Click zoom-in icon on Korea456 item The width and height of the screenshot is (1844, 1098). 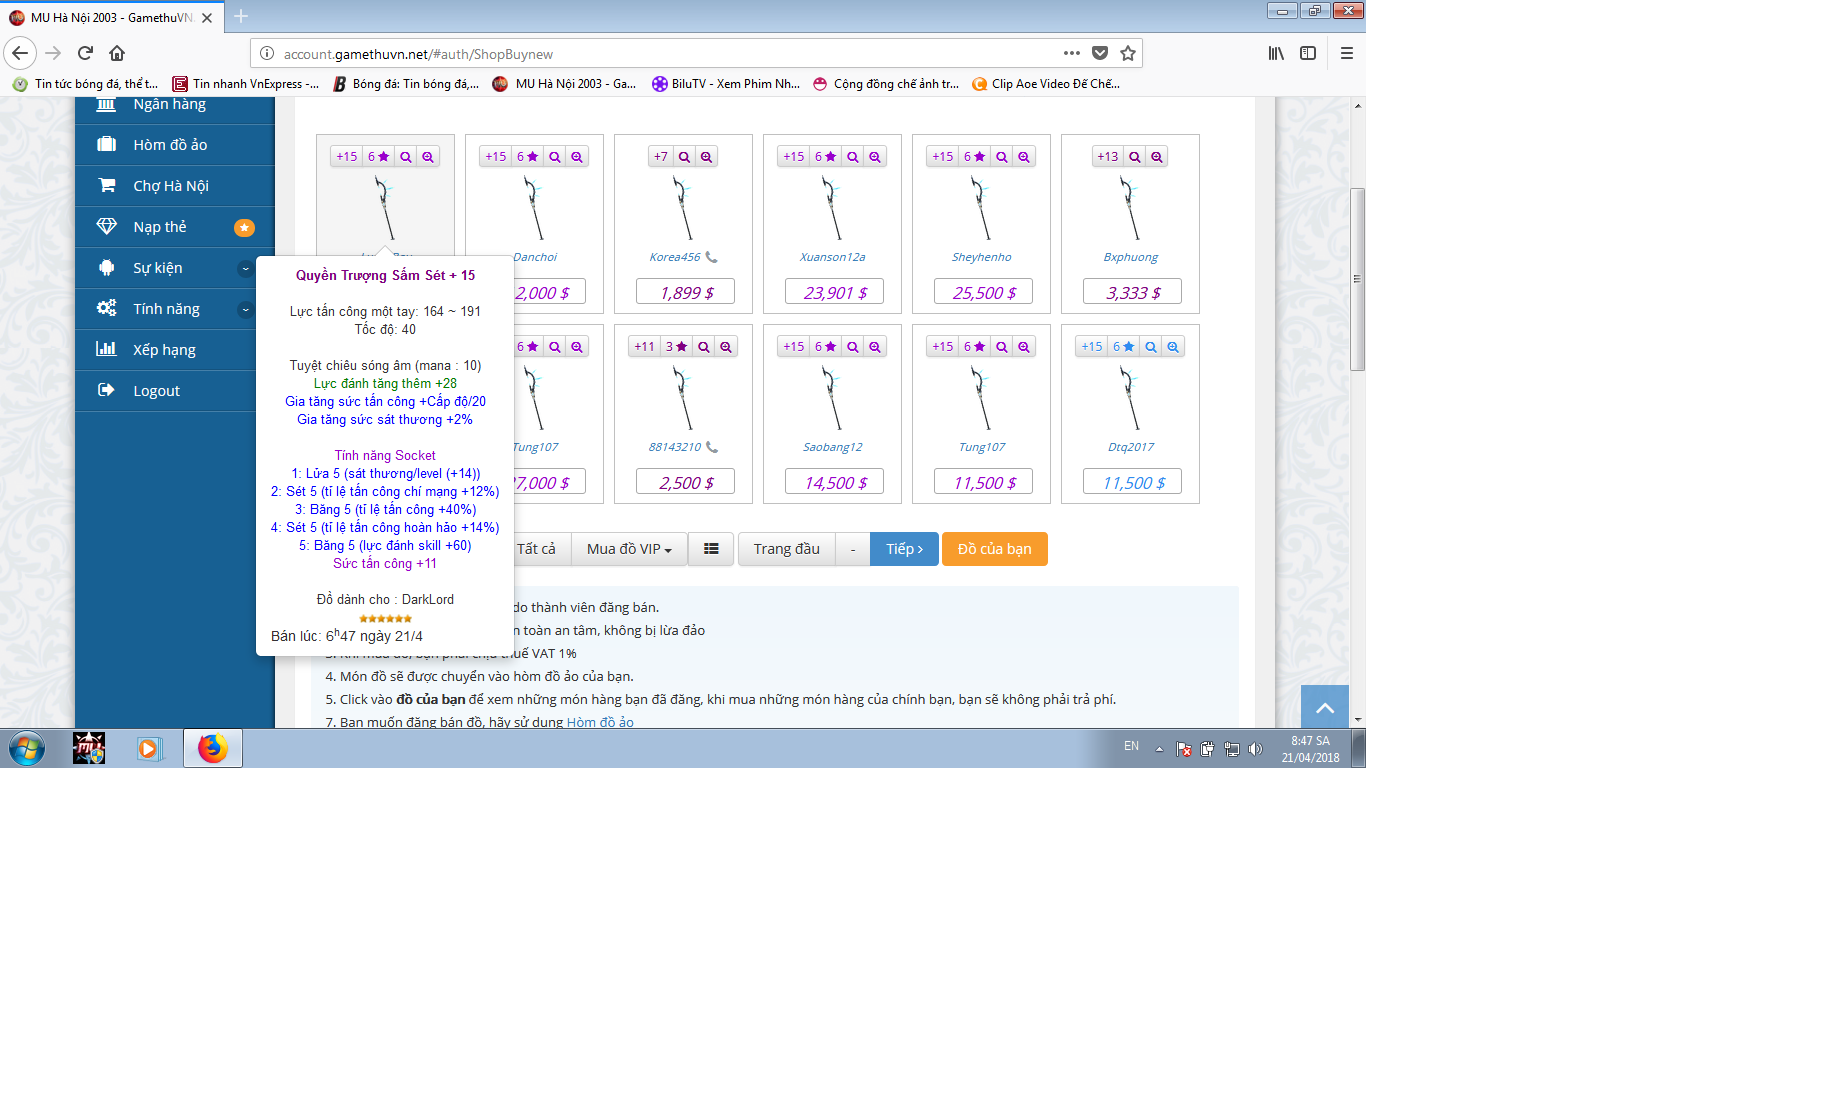pyautogui.click(x=707, y=157)
